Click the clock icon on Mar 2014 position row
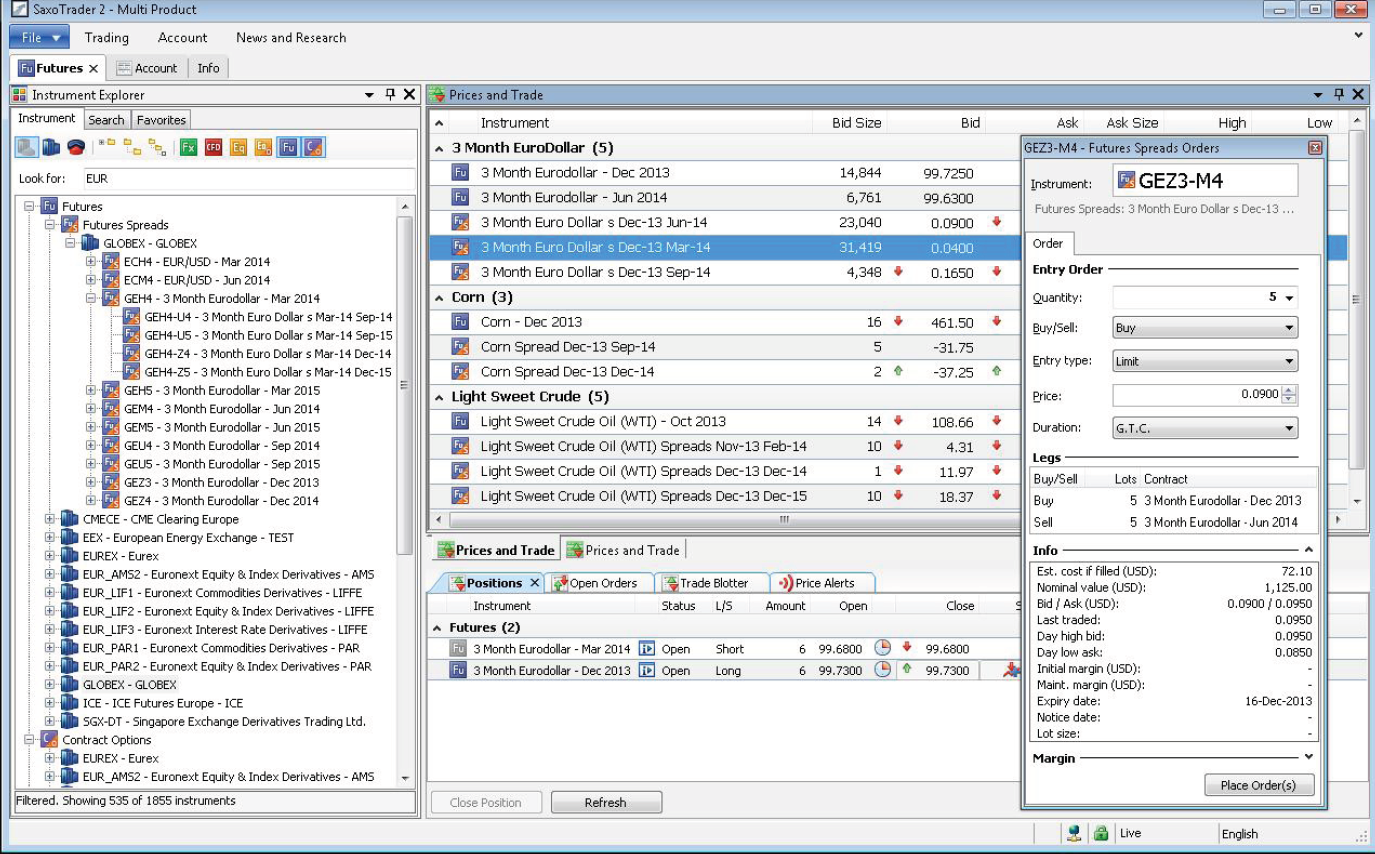The height and width of the screenshot is (854, 1375). pos(882,648)
